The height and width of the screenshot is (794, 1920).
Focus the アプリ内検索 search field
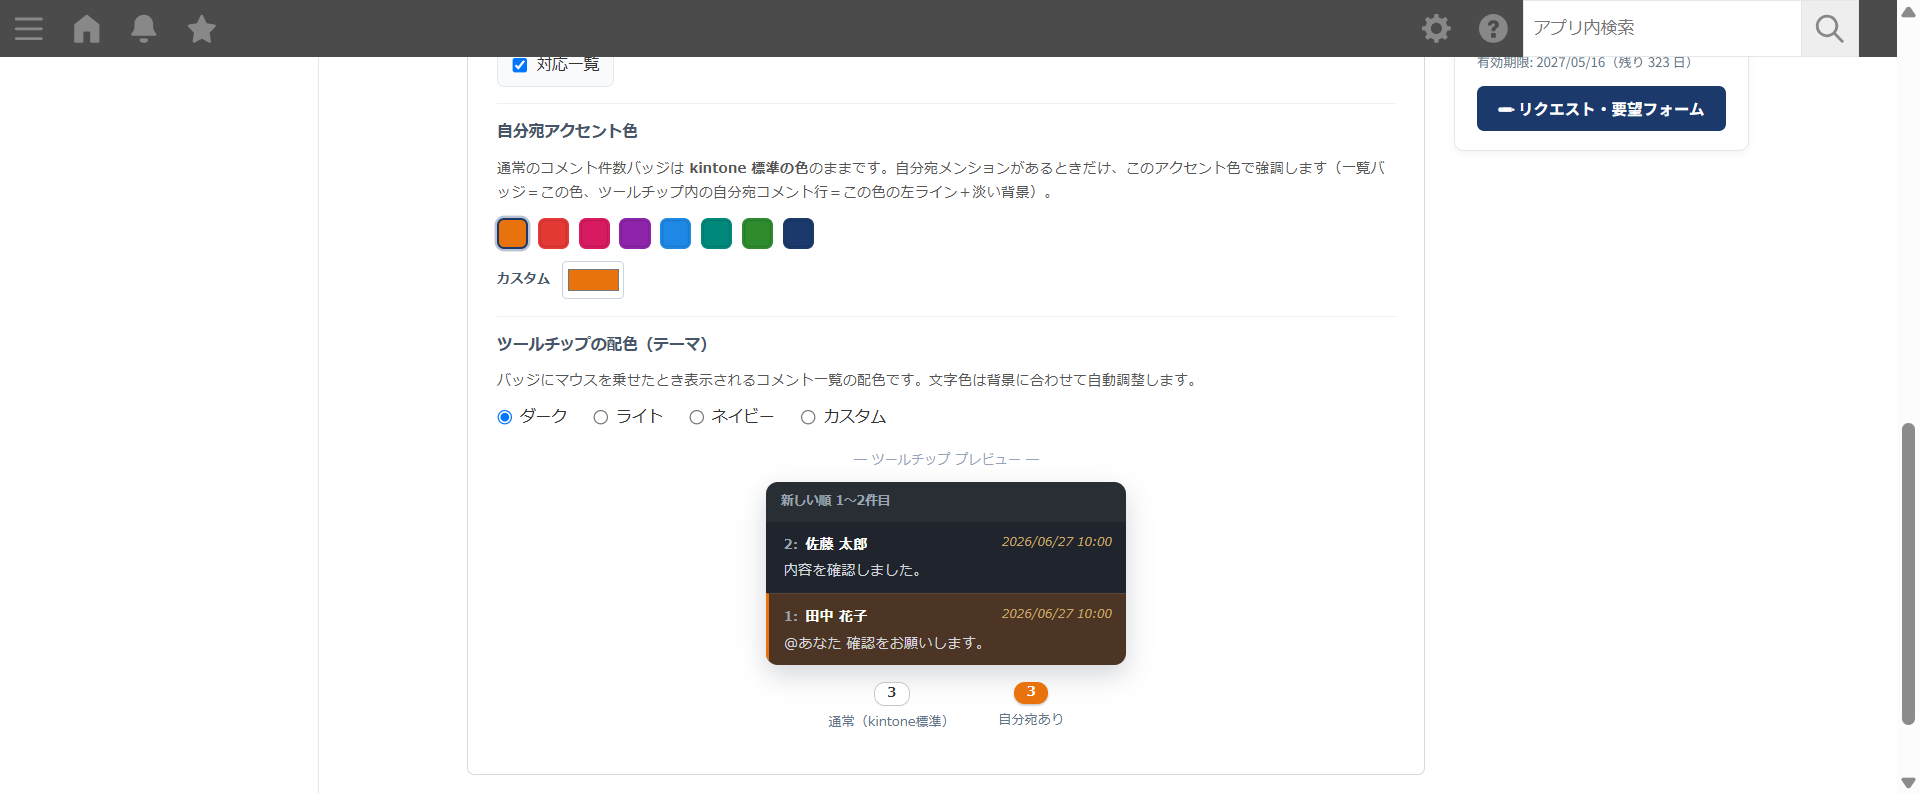(1662, 28)
